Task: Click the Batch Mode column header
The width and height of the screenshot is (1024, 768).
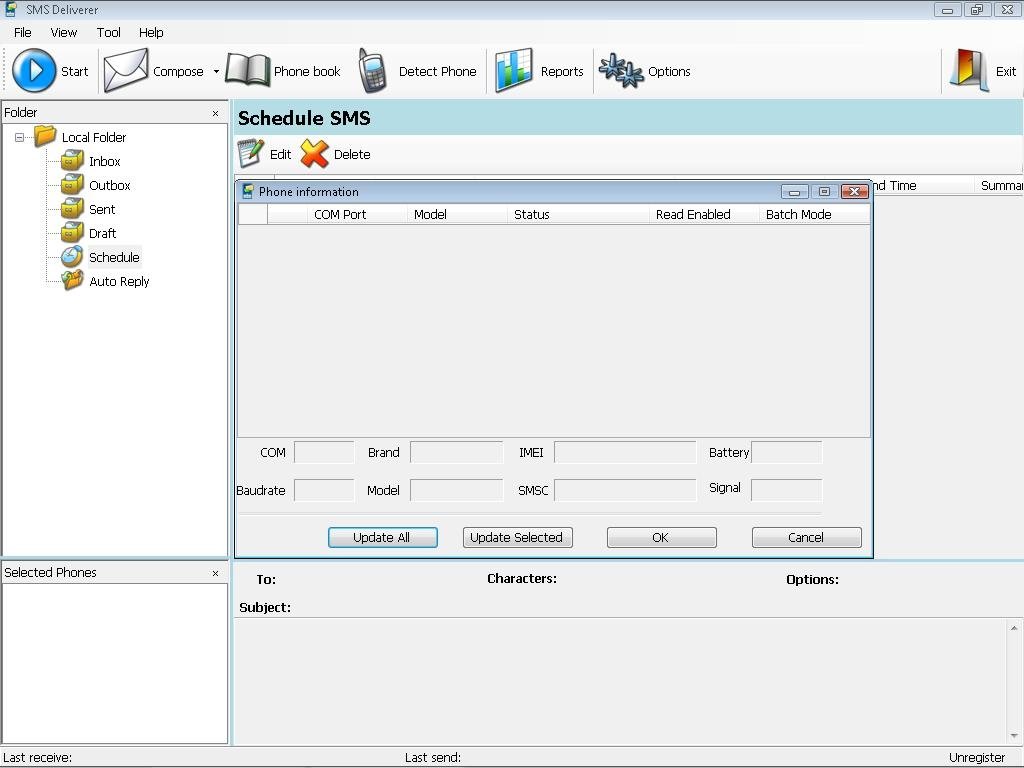Action: click(814, 214)
